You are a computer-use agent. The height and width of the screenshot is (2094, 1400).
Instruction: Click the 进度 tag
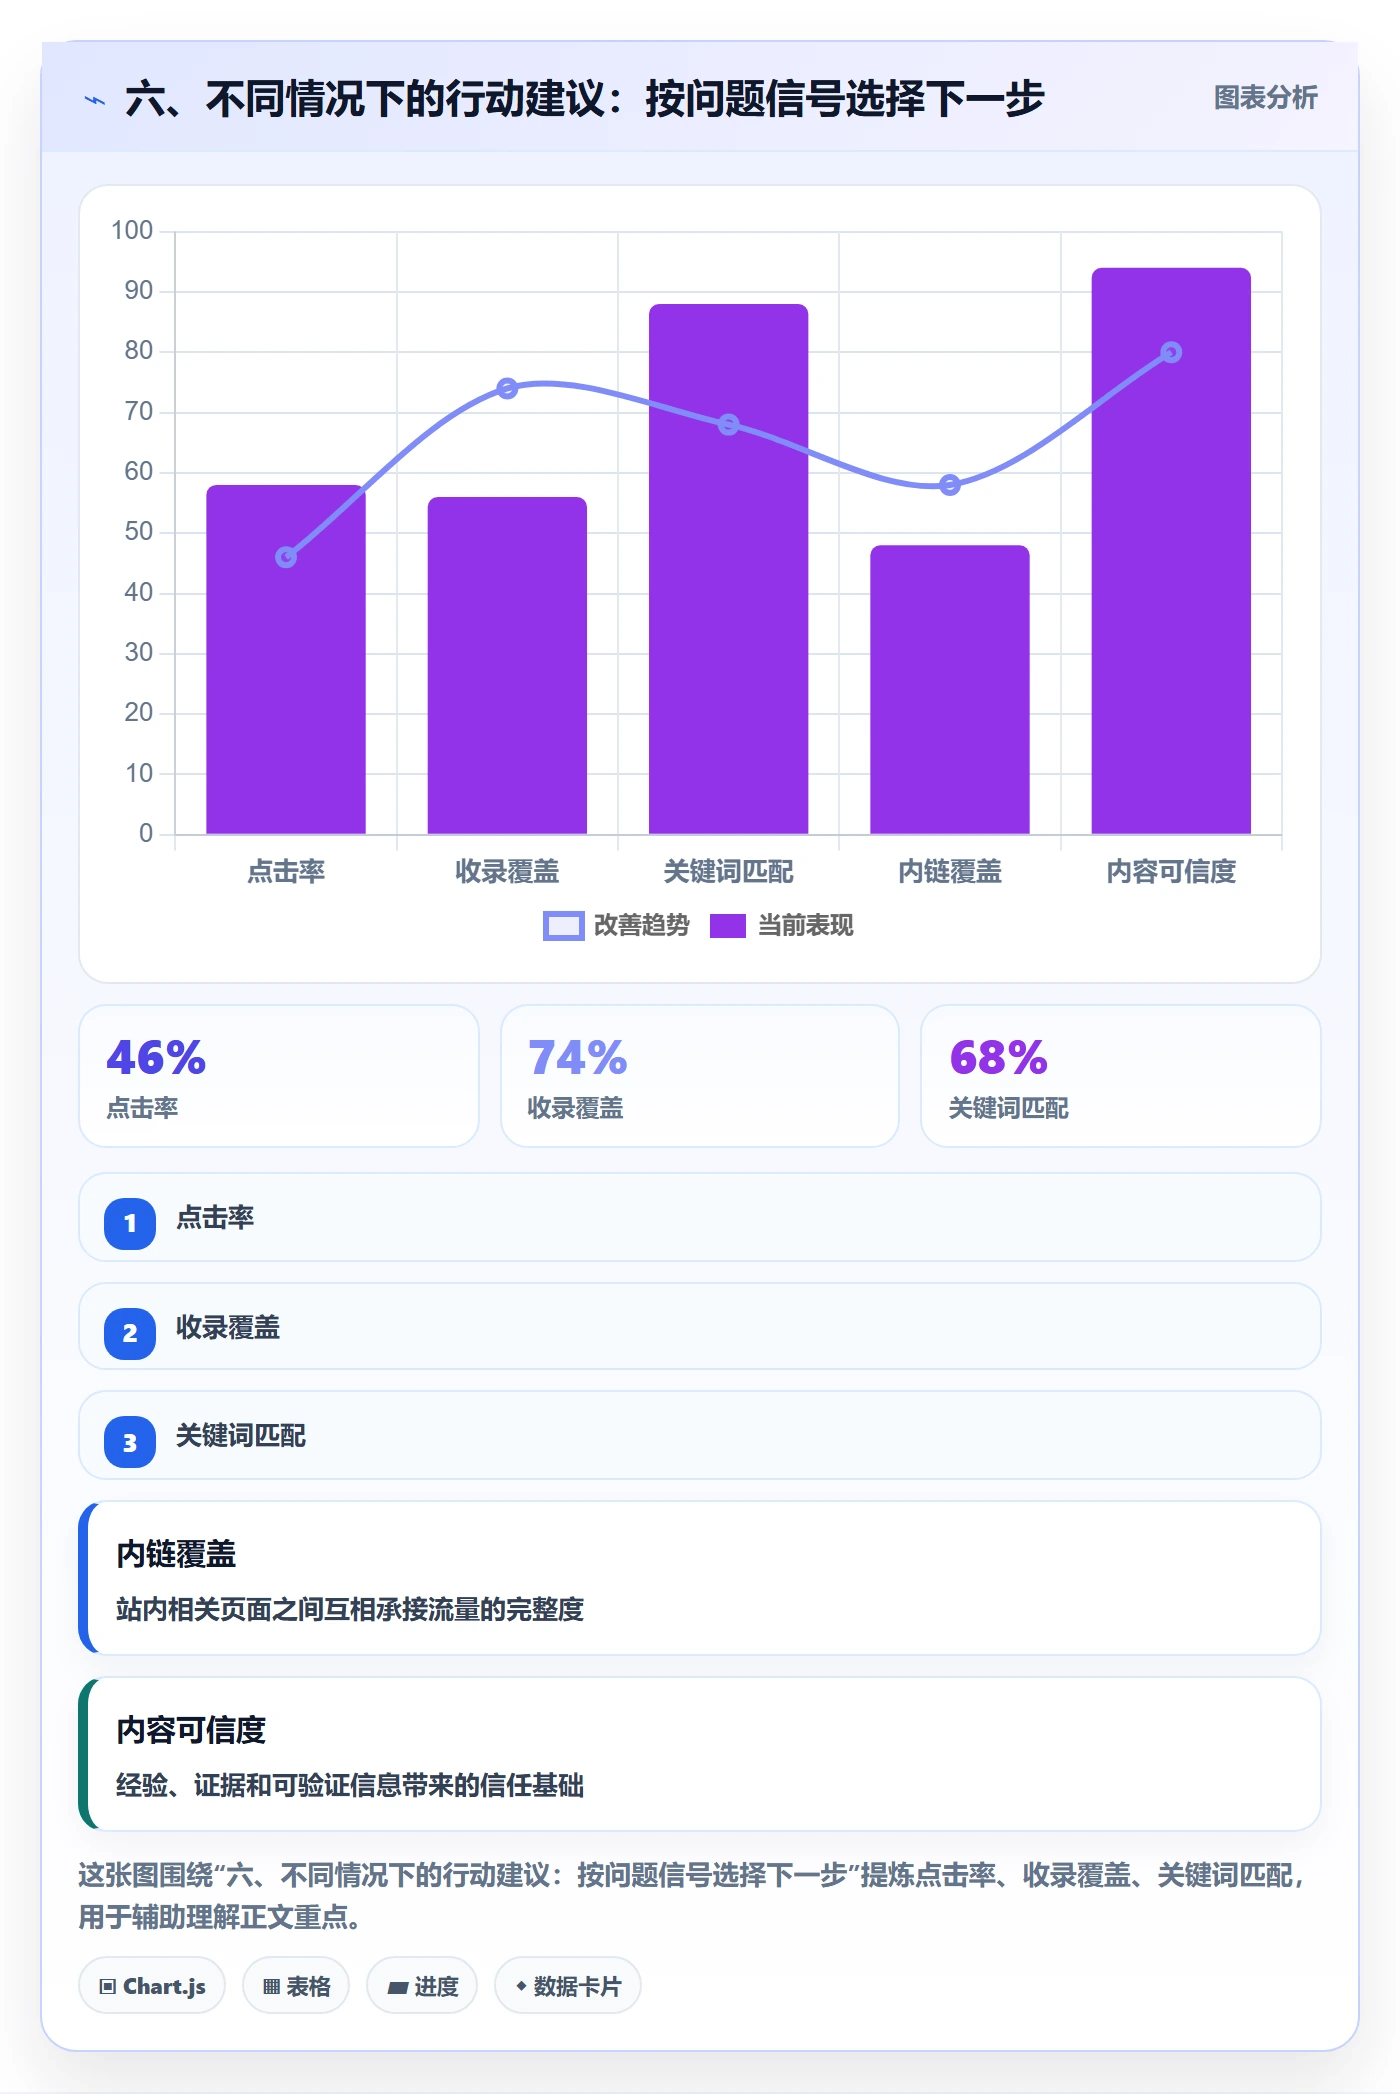tap(422, 1986)
